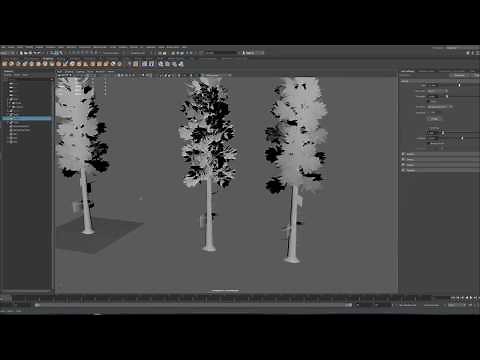Open the Workspace dropdown at the window's top right

click(x=452, y=48)
